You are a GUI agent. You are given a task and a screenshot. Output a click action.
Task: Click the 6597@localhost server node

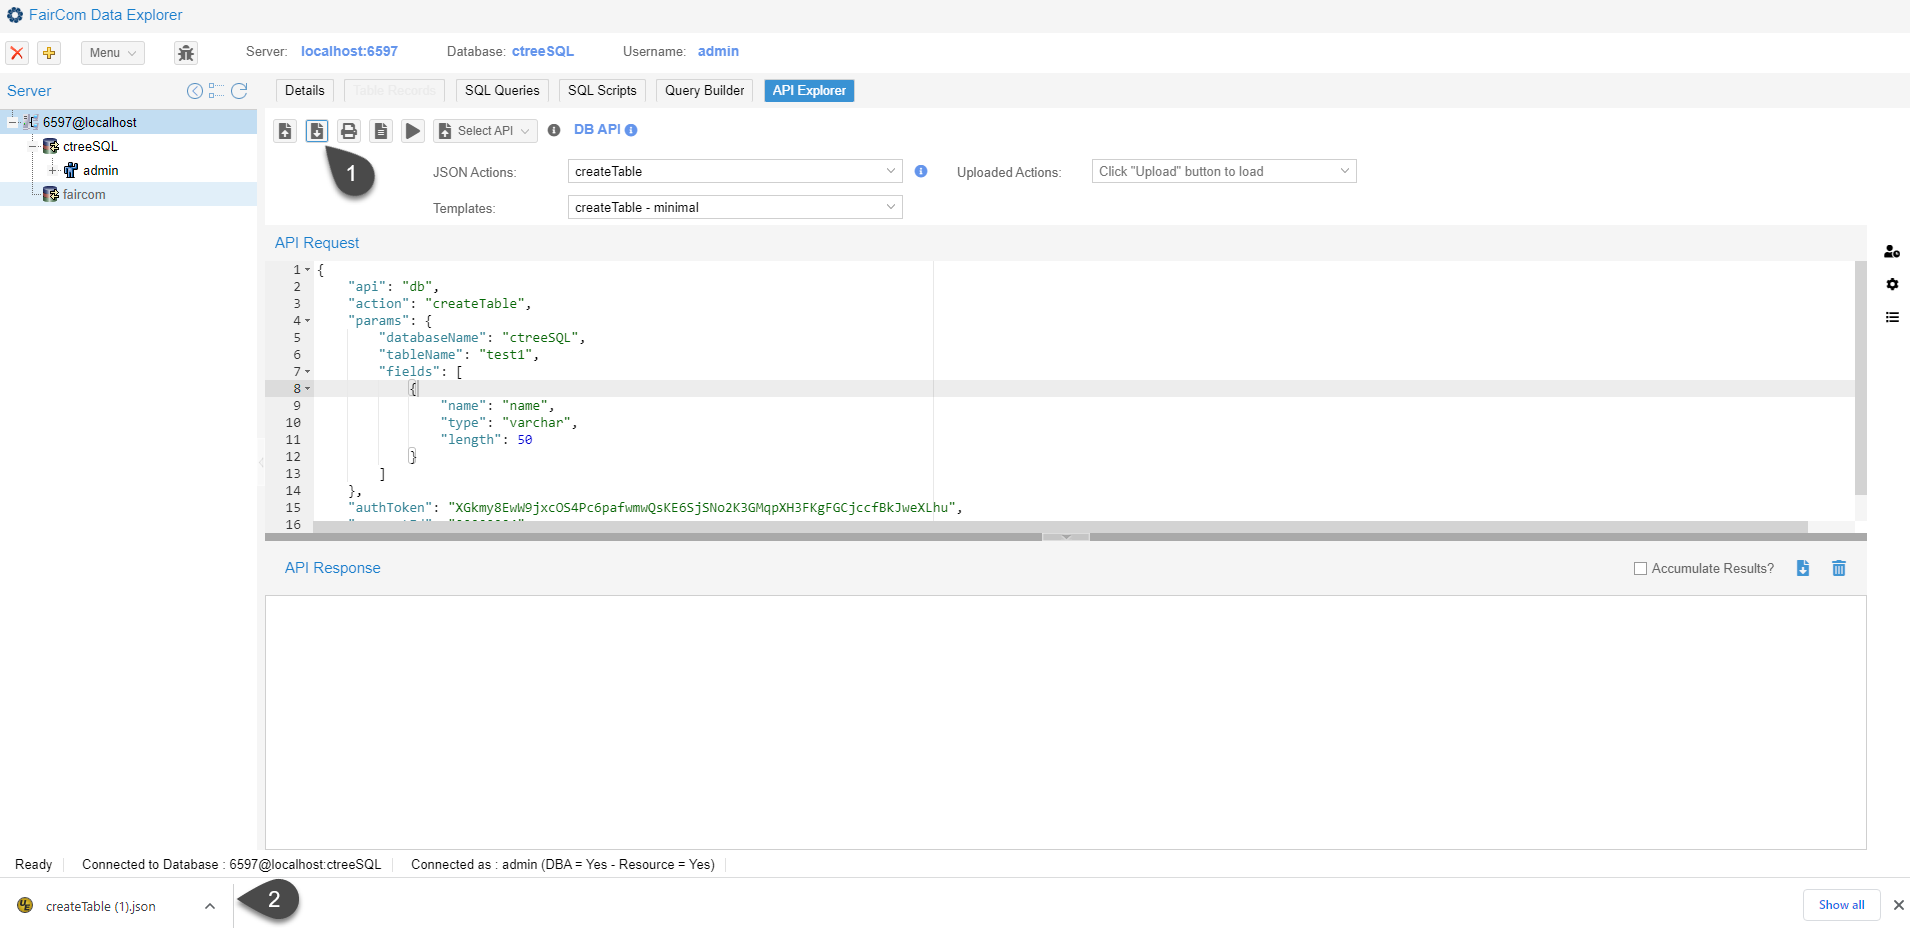89,122
